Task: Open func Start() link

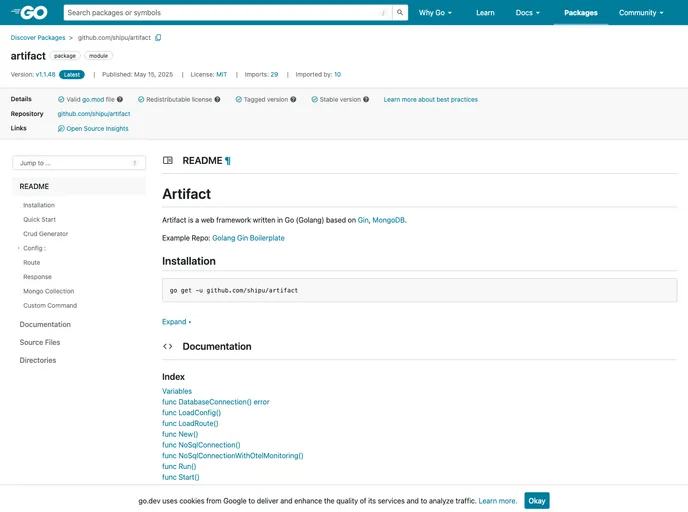Action: click(180, 477)
